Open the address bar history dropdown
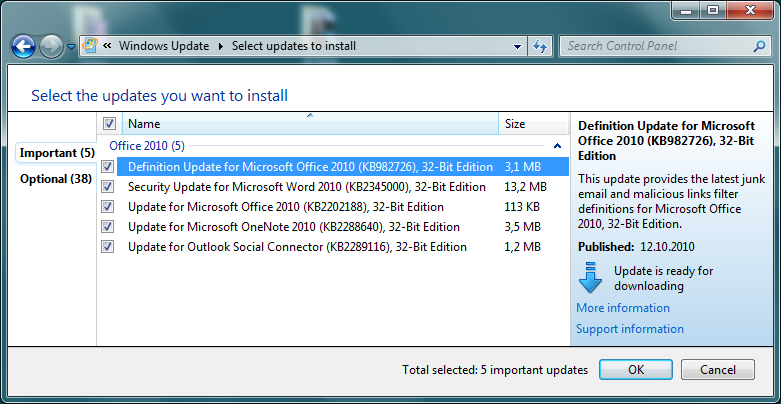 [x=518, y=47]
